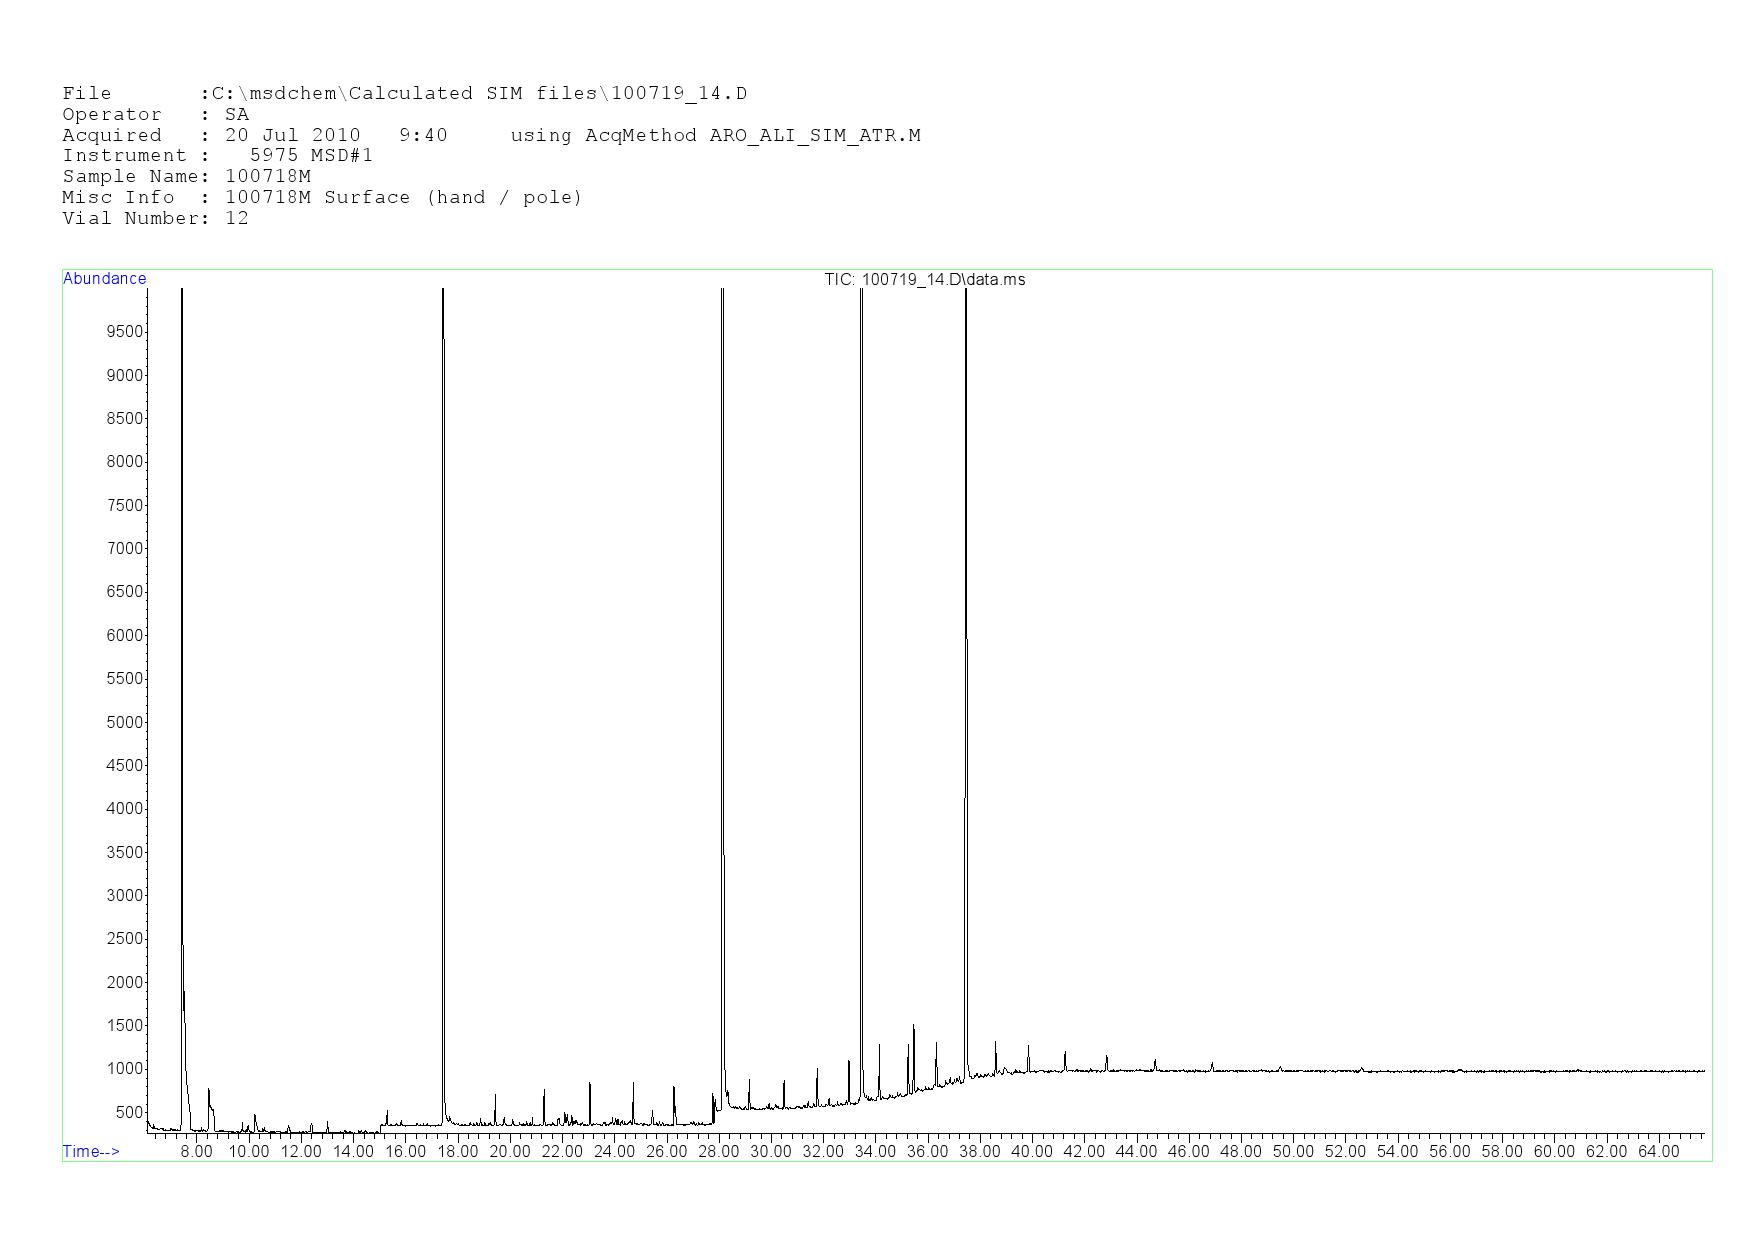Screen dimensions: 1754x1240
Task: Click the tall peak near 7.50 minutes
Action: [182, 600]
